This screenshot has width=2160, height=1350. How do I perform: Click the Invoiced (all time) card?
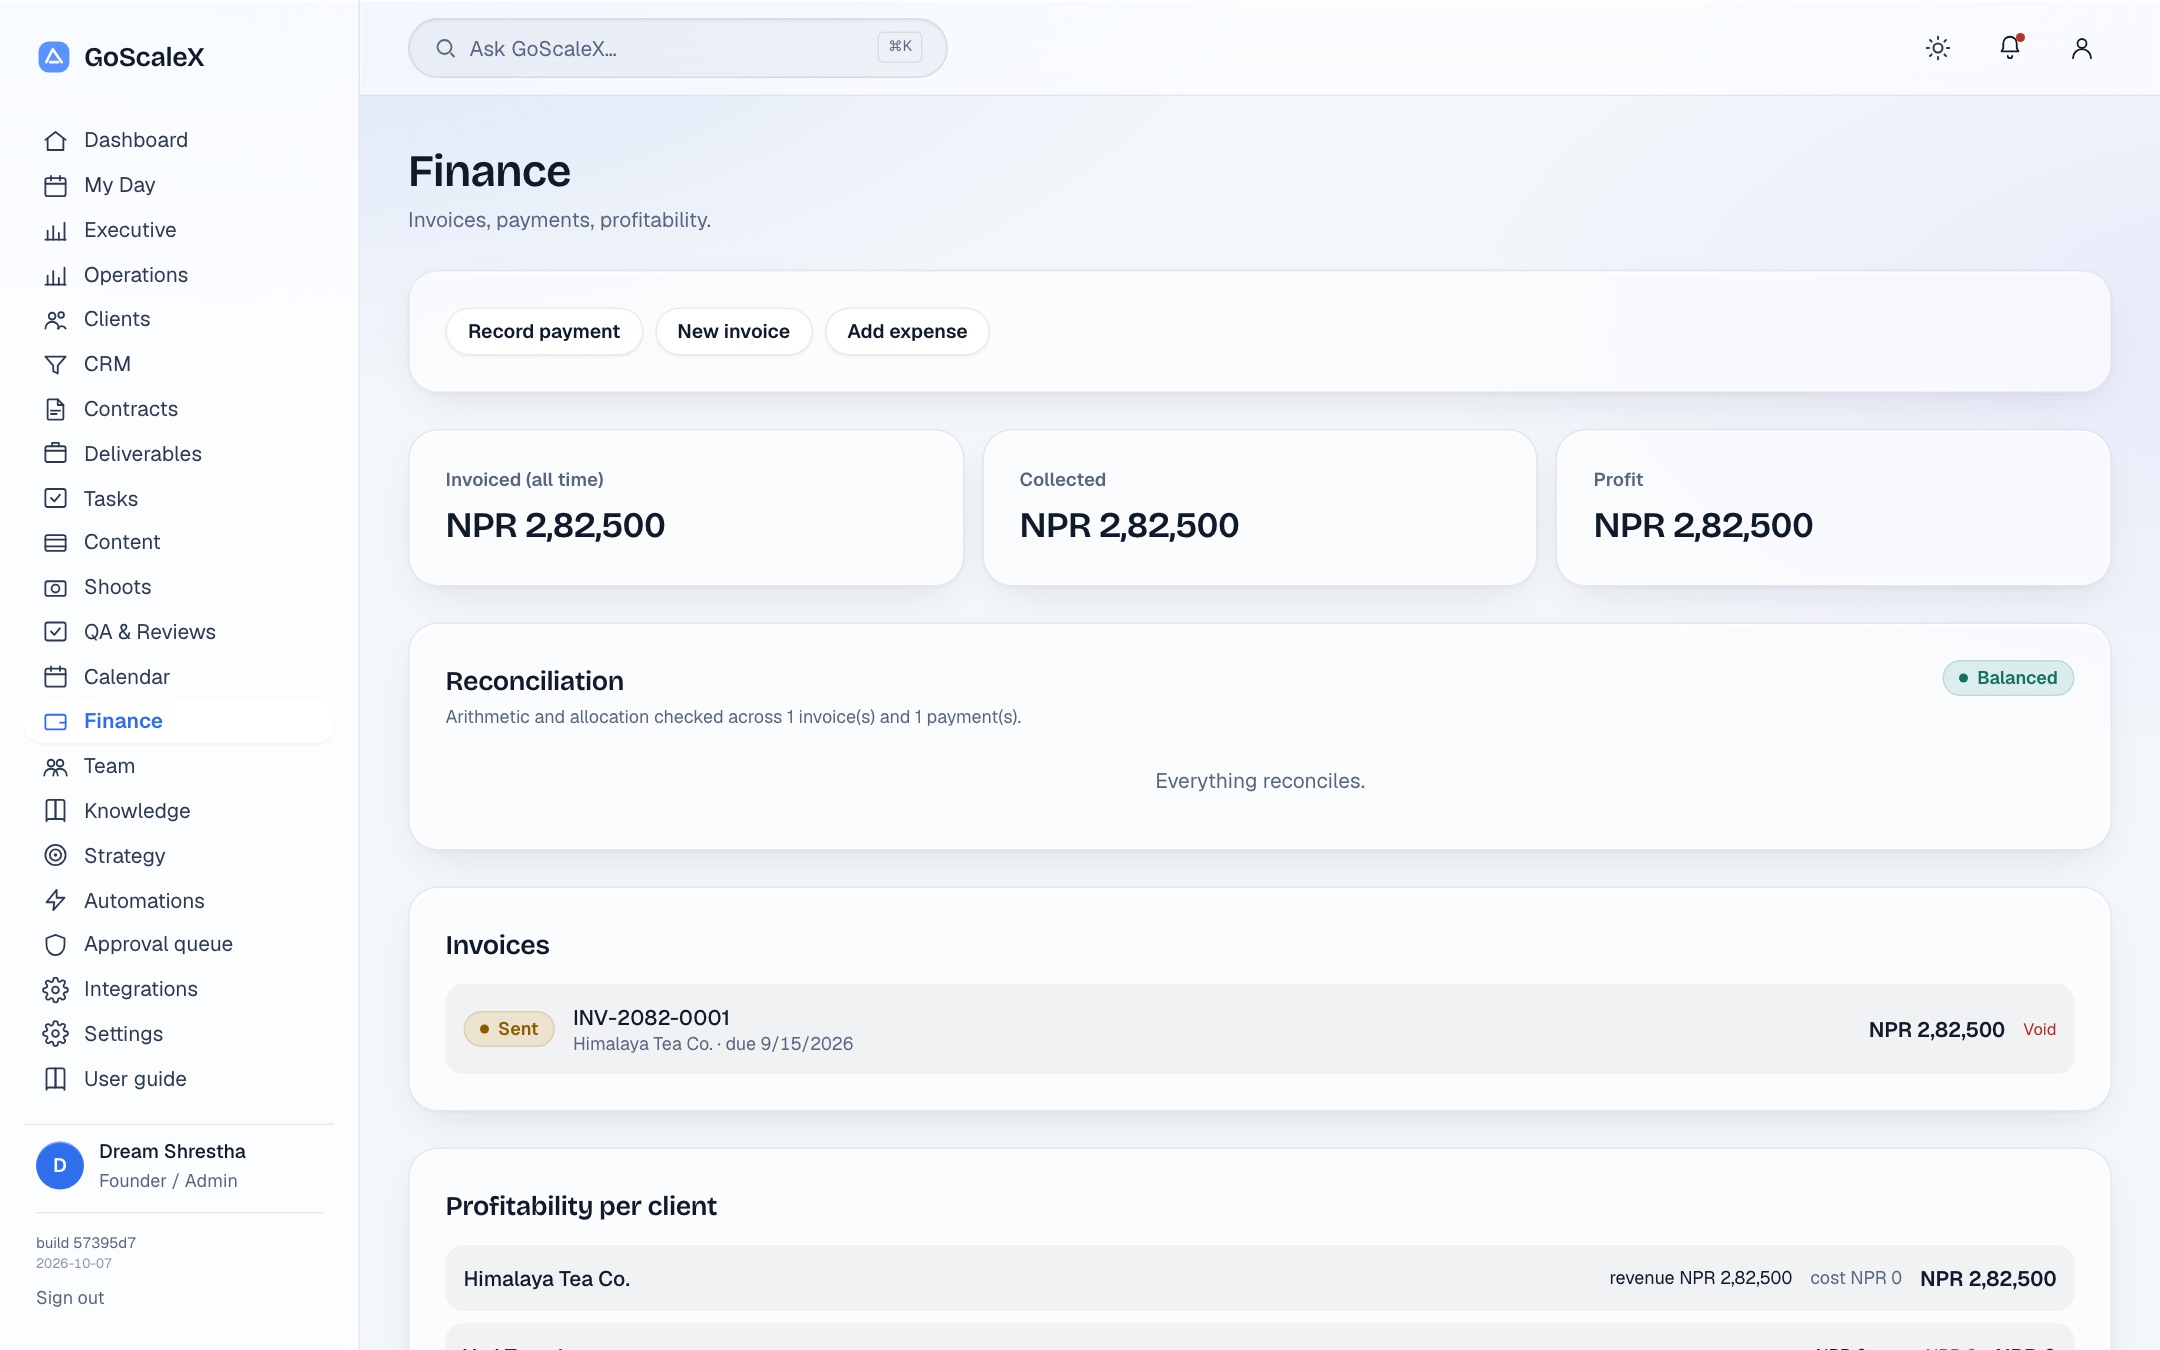tap(686, 508)
